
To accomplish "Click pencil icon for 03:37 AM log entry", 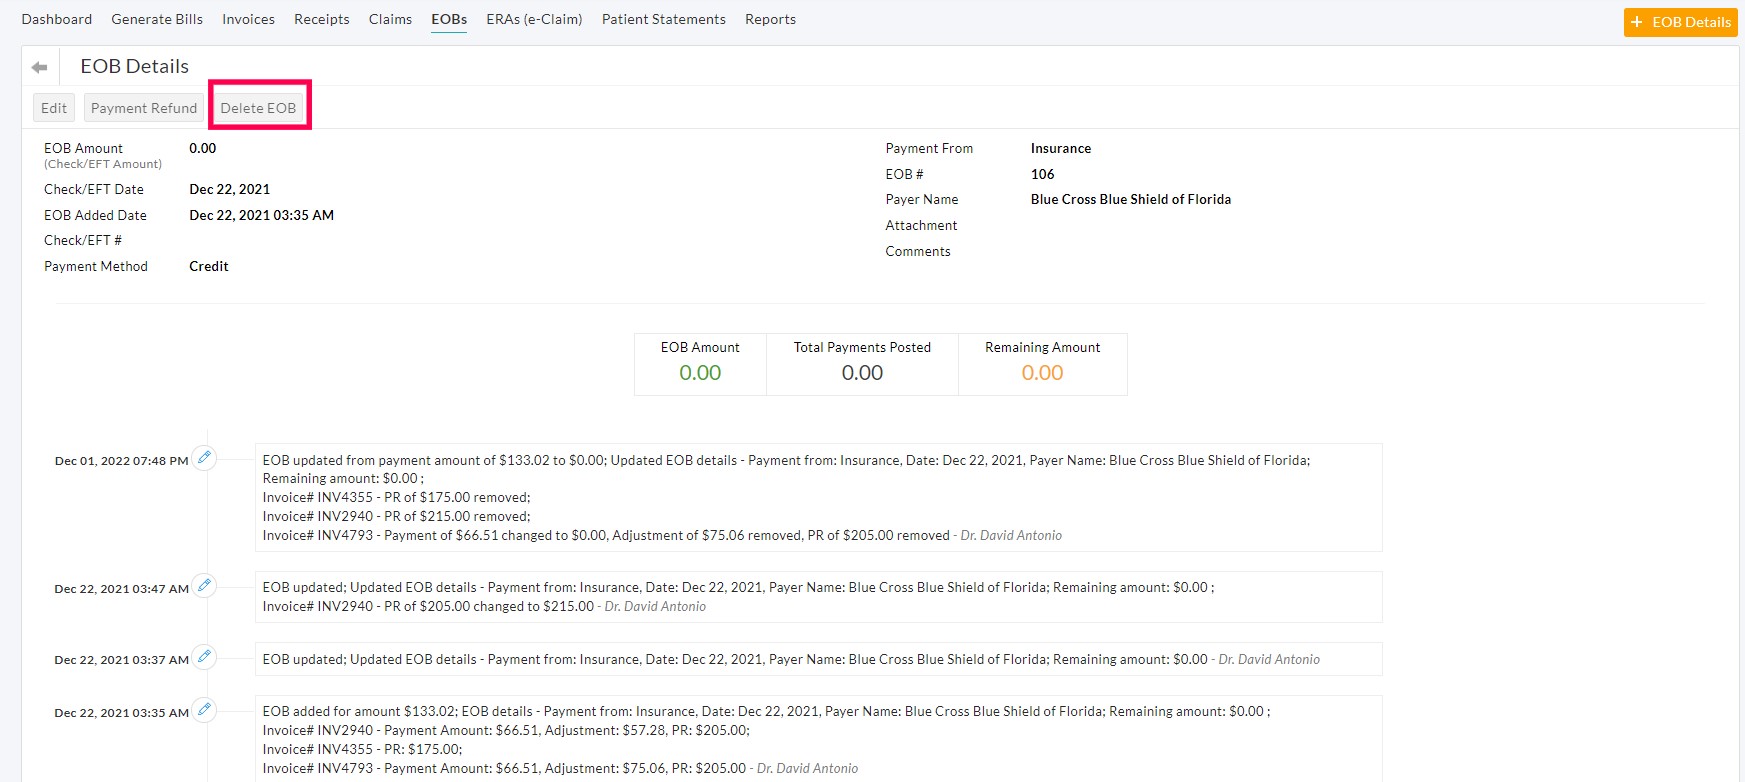I will point(204,657).
